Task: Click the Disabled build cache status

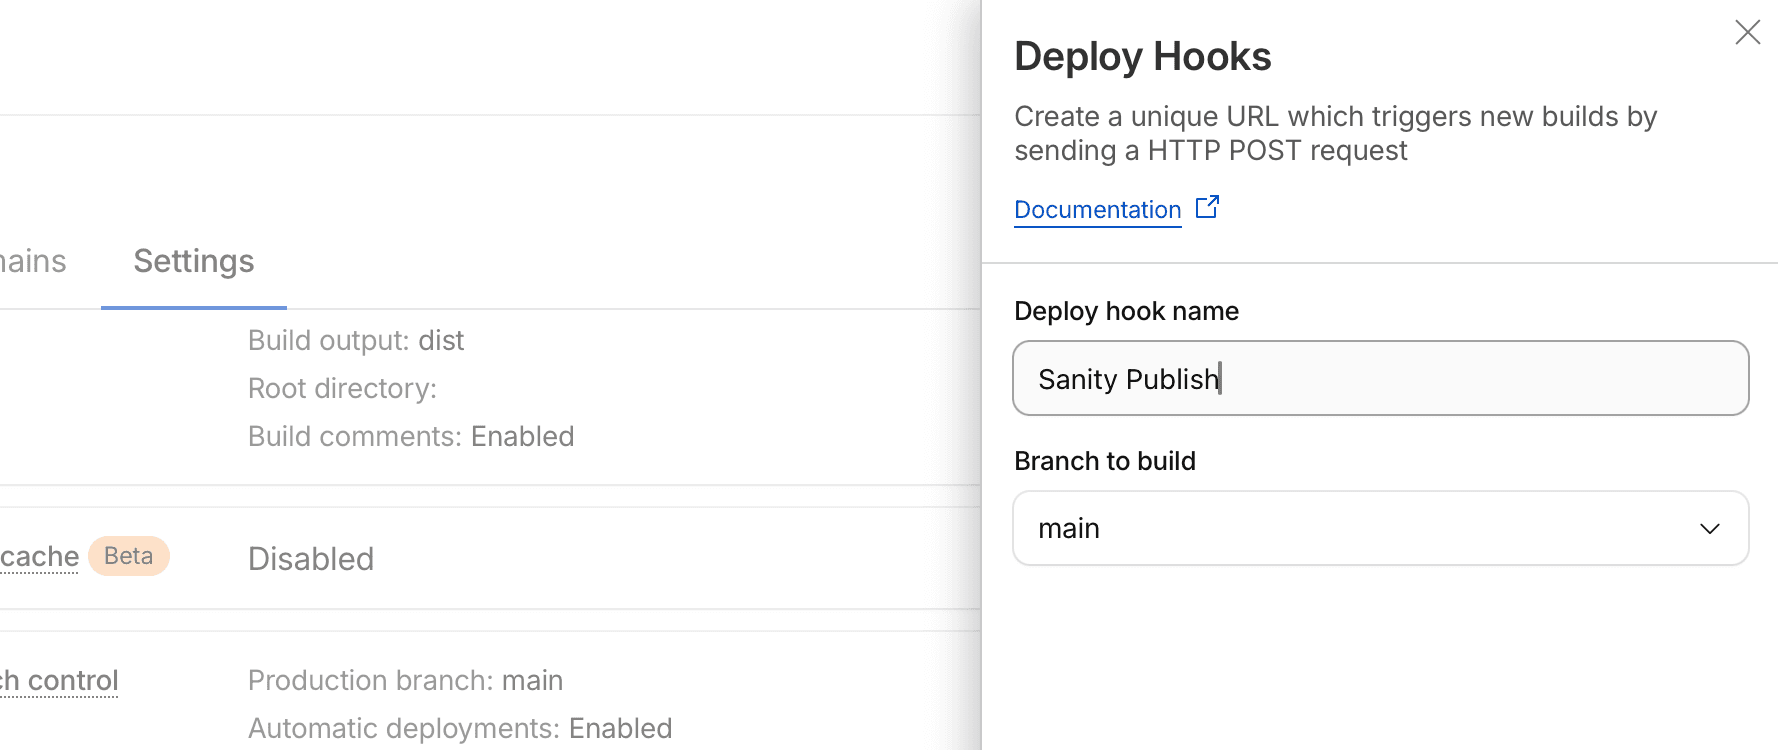Action: [311, 559]
